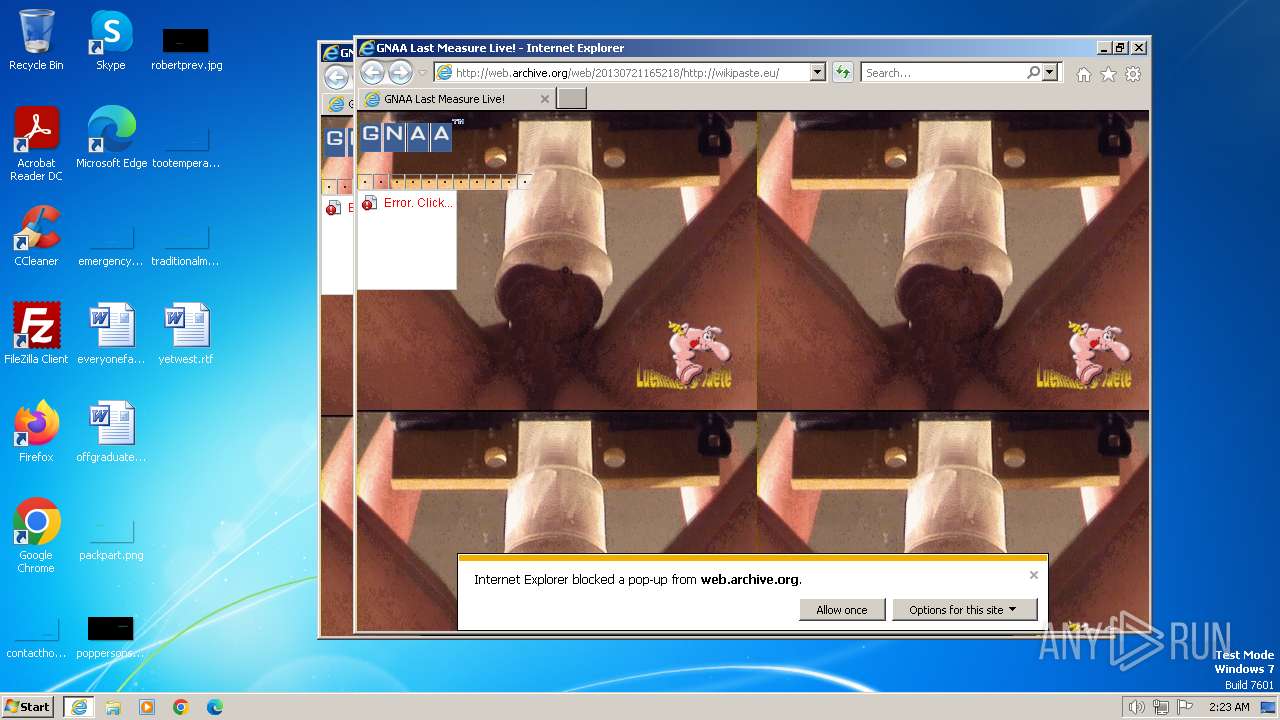This screenshot has width=1280, height=720.
Task: Click the back arrow in the background IE window
Action: point(336,77)
